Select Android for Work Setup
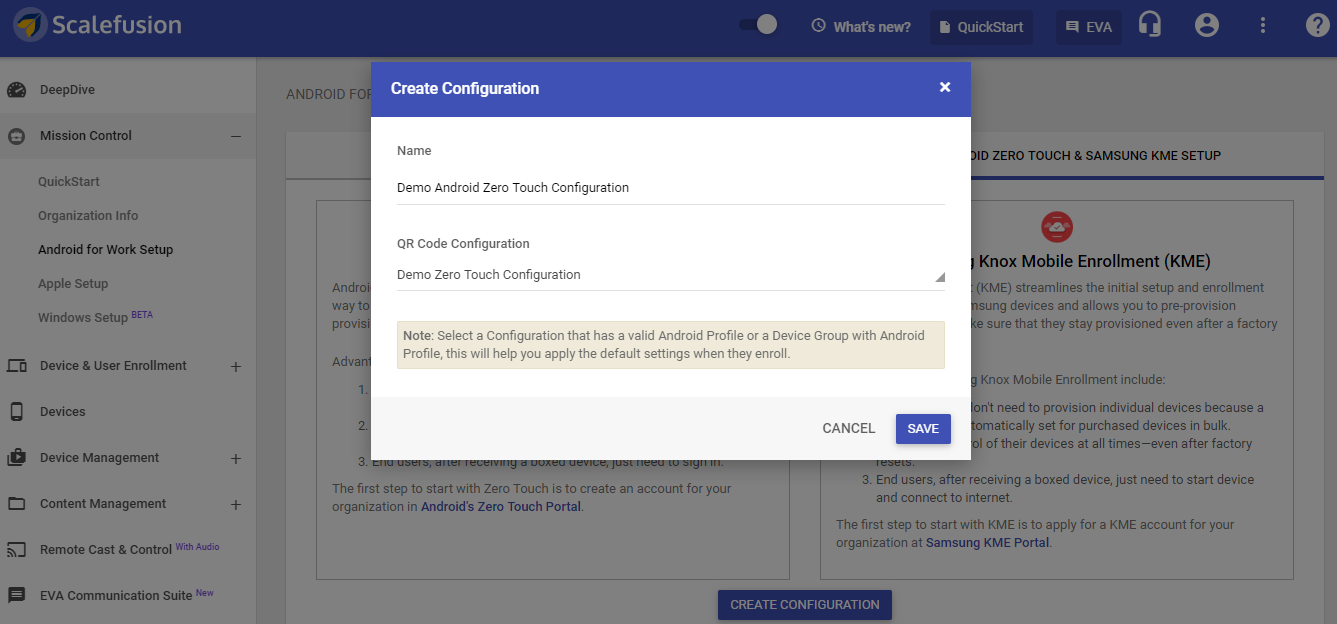 click(105, 250)
